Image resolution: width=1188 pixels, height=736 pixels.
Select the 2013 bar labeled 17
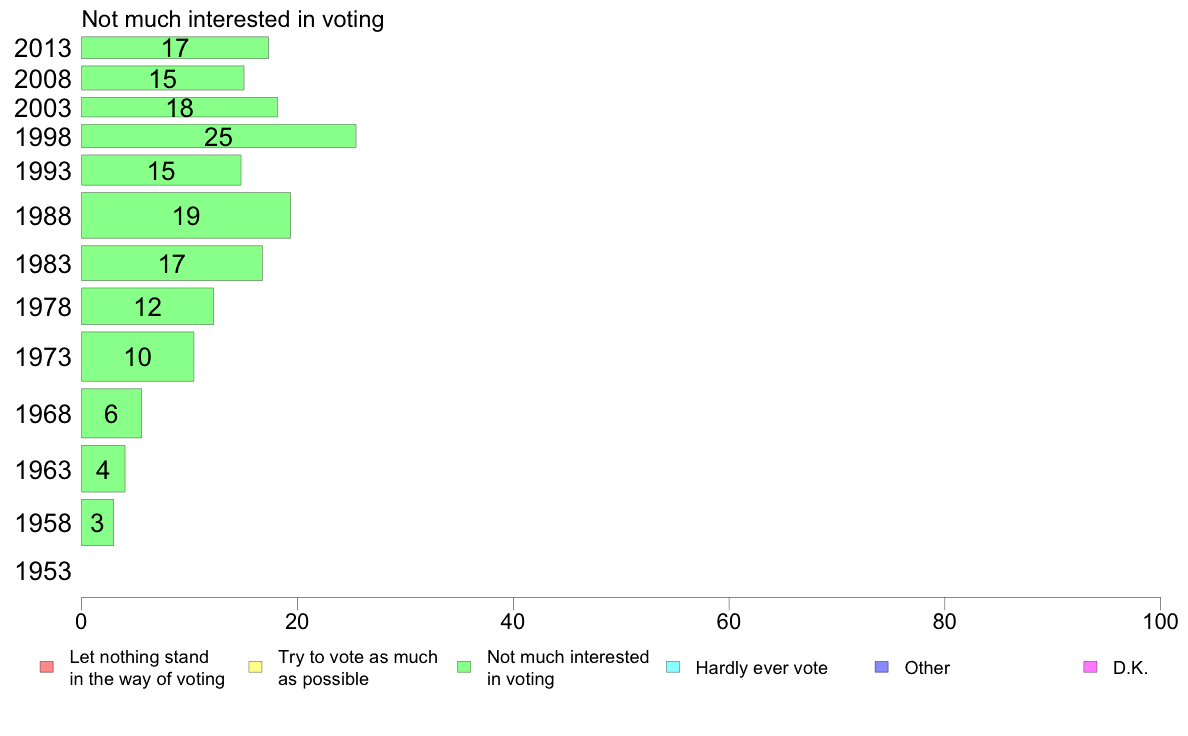tap(175, 48)
